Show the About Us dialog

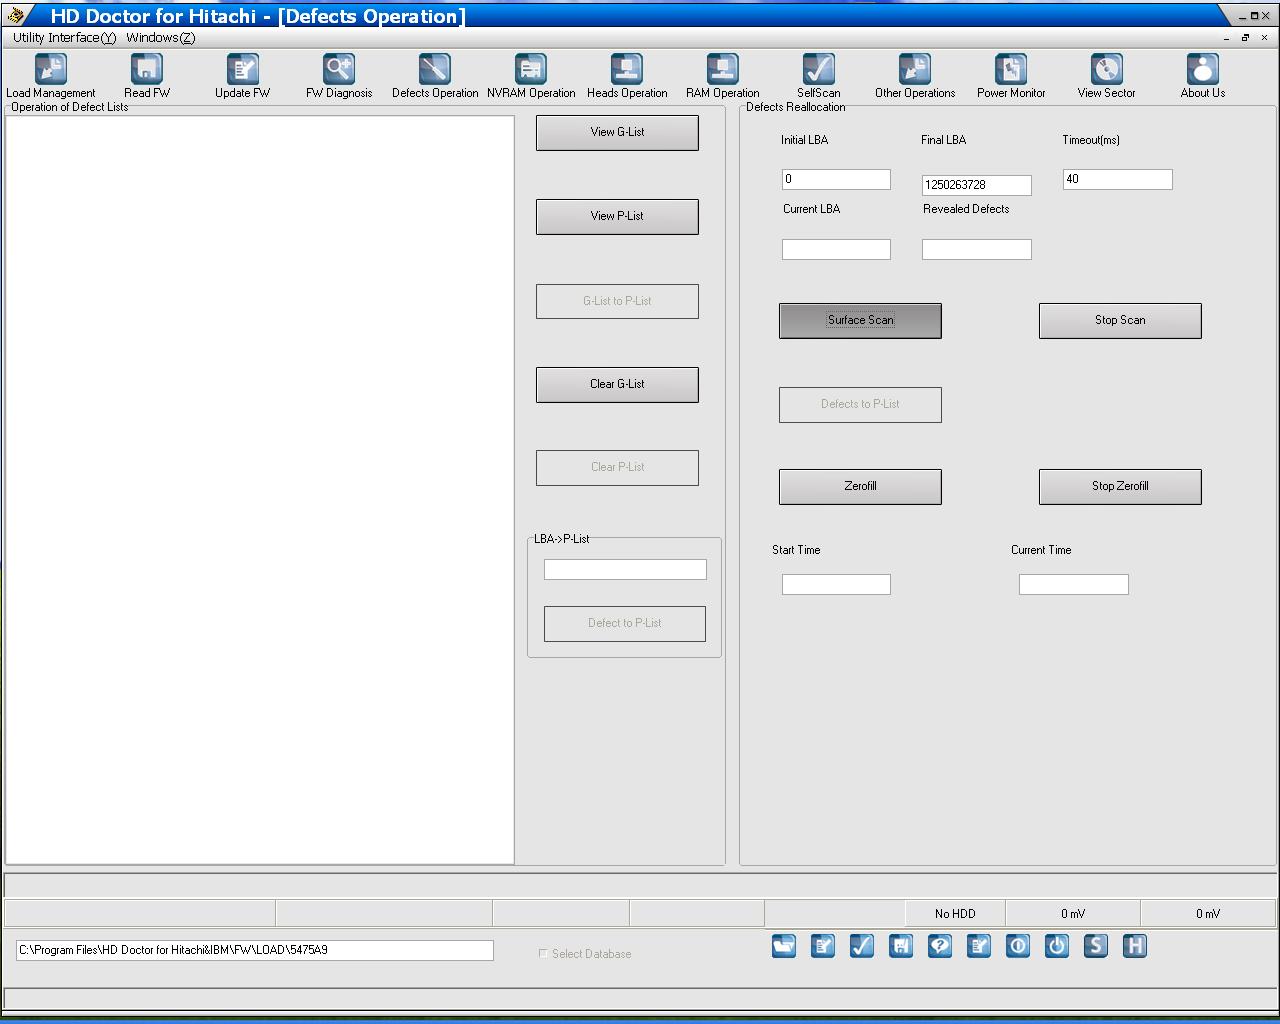coord(1203,76)
